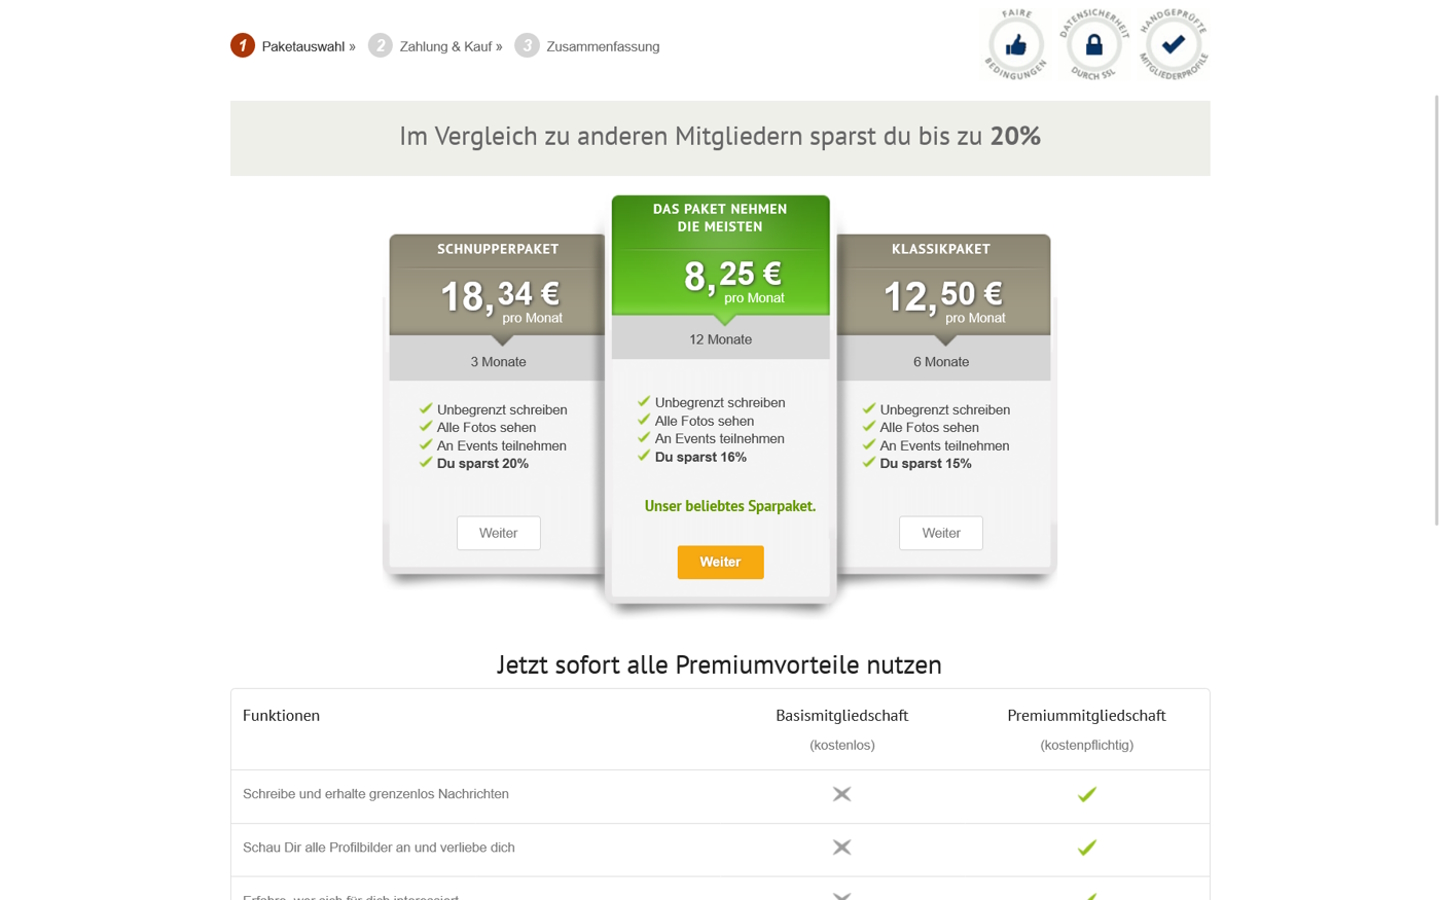Click Weiter on the Schnupperpaket
The image size is (1440, 900).
pyautogui.click(x=498, y=532)
